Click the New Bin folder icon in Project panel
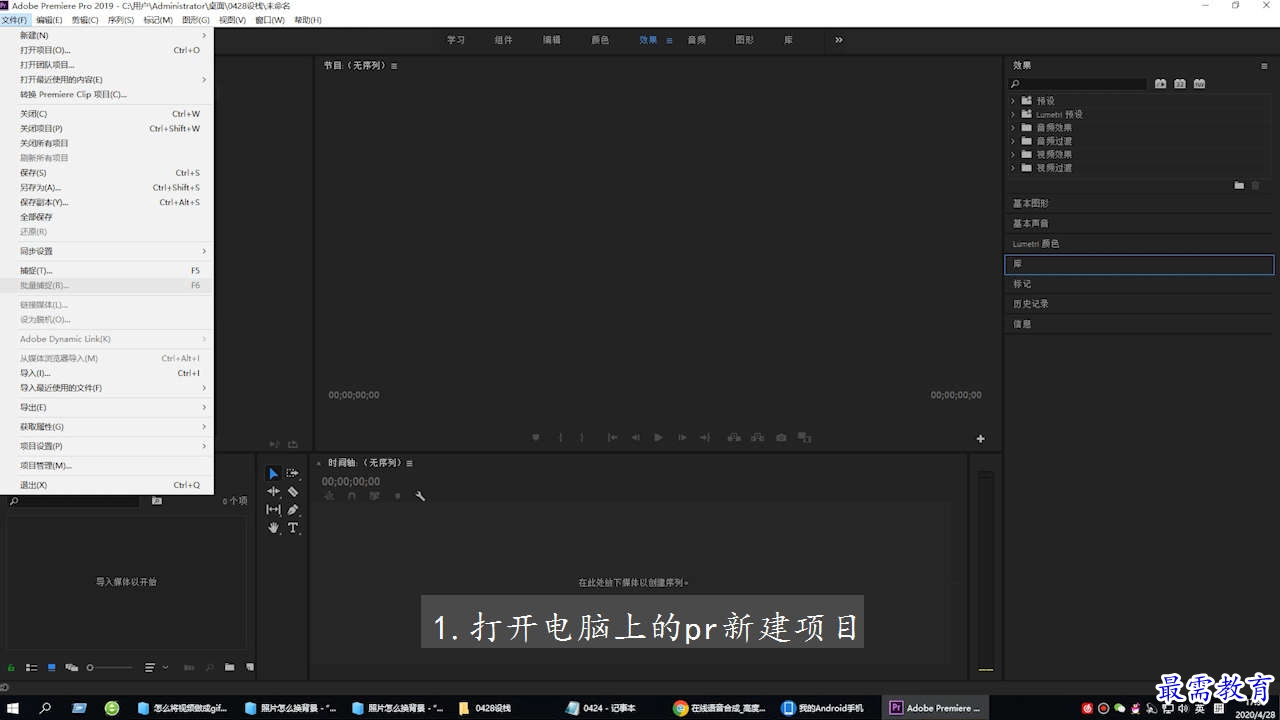 (229, 667)
